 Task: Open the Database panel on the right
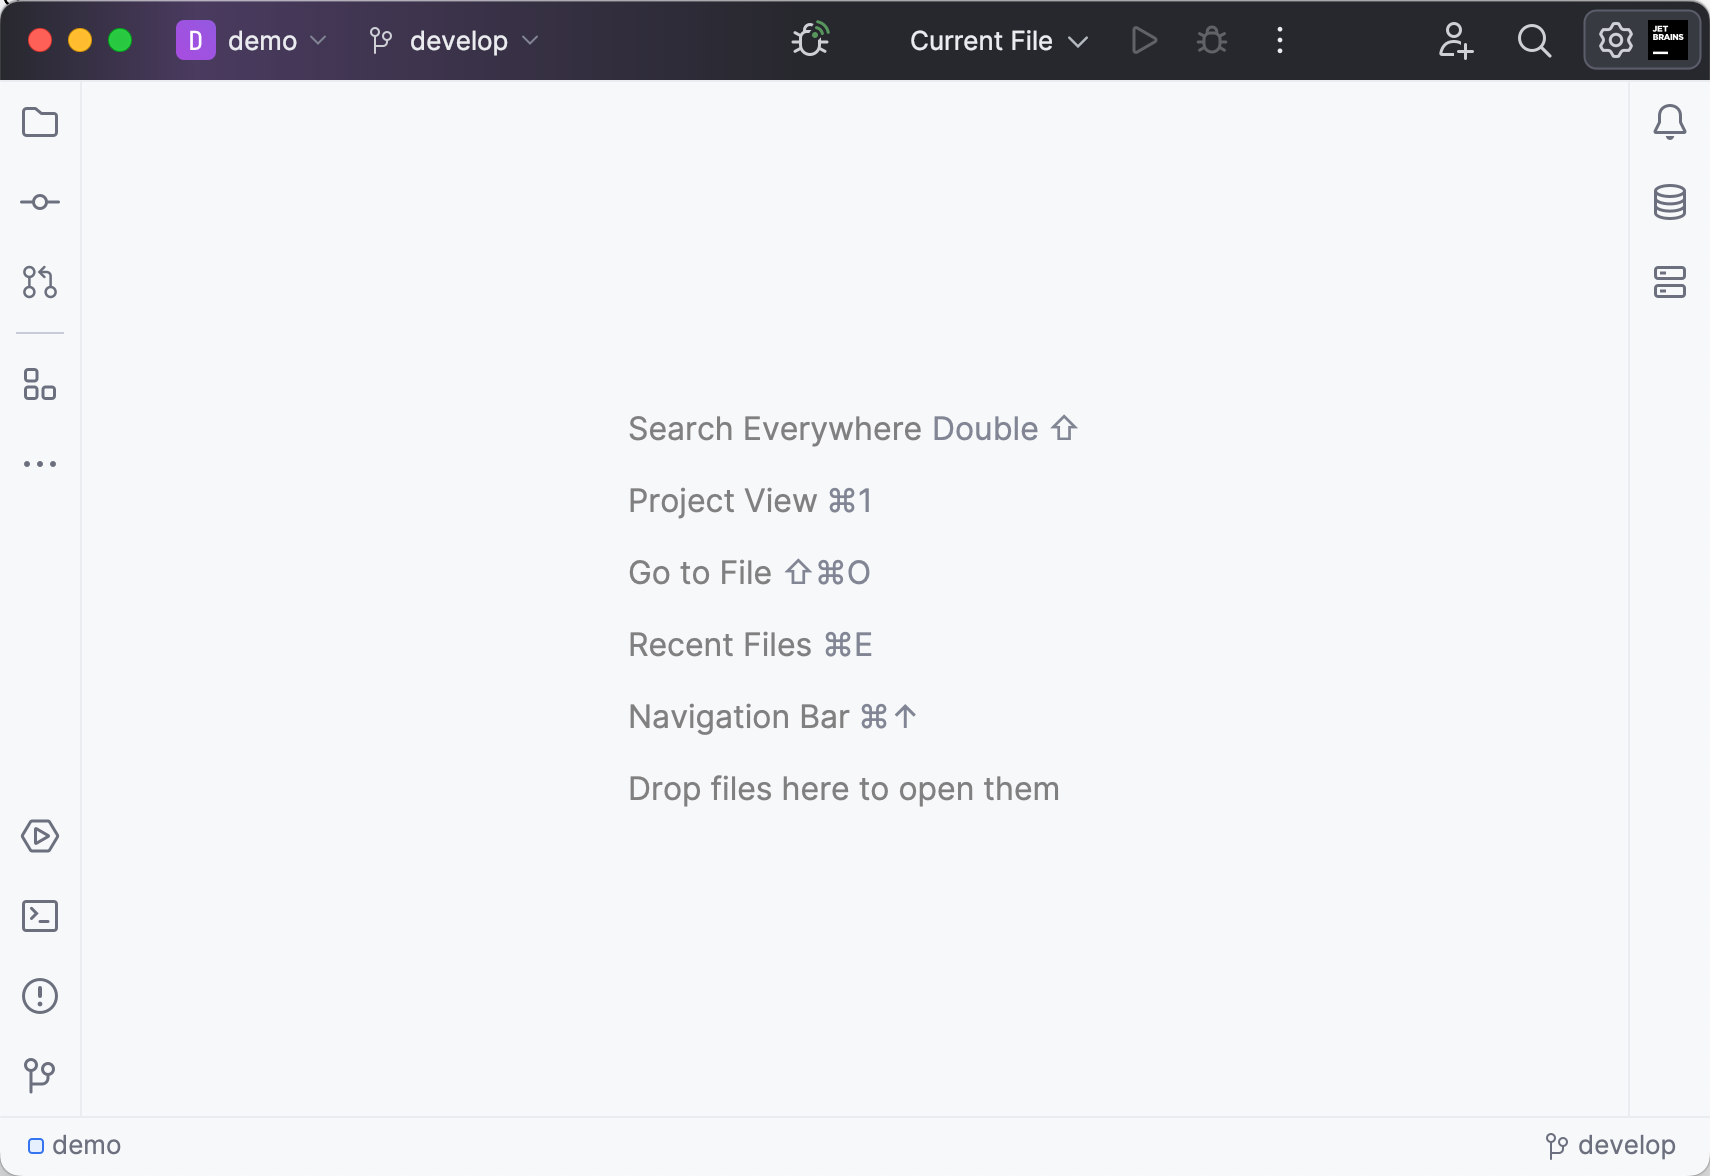[1670, 202]
